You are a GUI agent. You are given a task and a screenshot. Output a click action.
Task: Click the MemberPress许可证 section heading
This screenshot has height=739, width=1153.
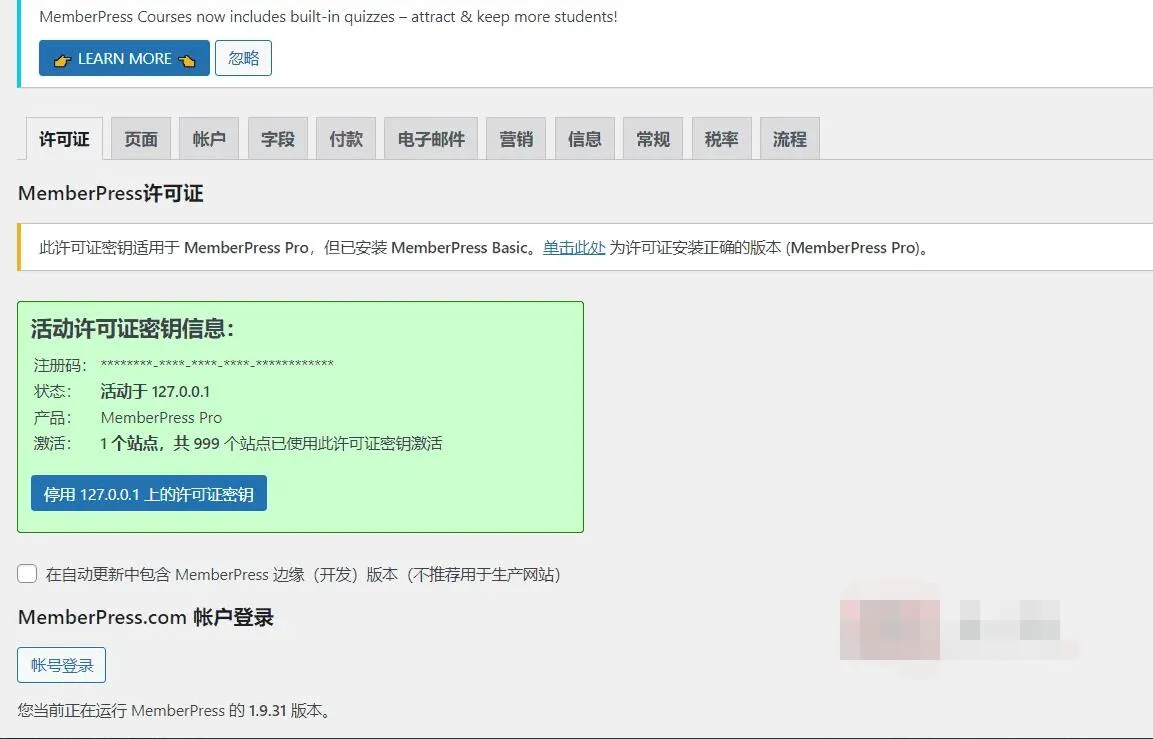pyautogui.click(x=110, y=193)
